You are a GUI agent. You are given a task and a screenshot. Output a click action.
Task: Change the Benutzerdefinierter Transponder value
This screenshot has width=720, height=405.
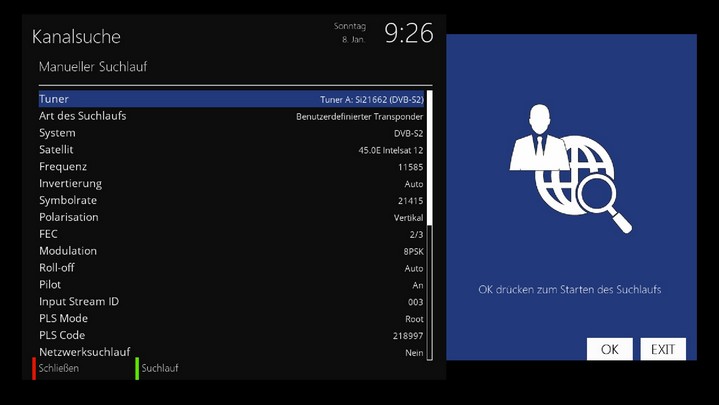tap(360, 117)
